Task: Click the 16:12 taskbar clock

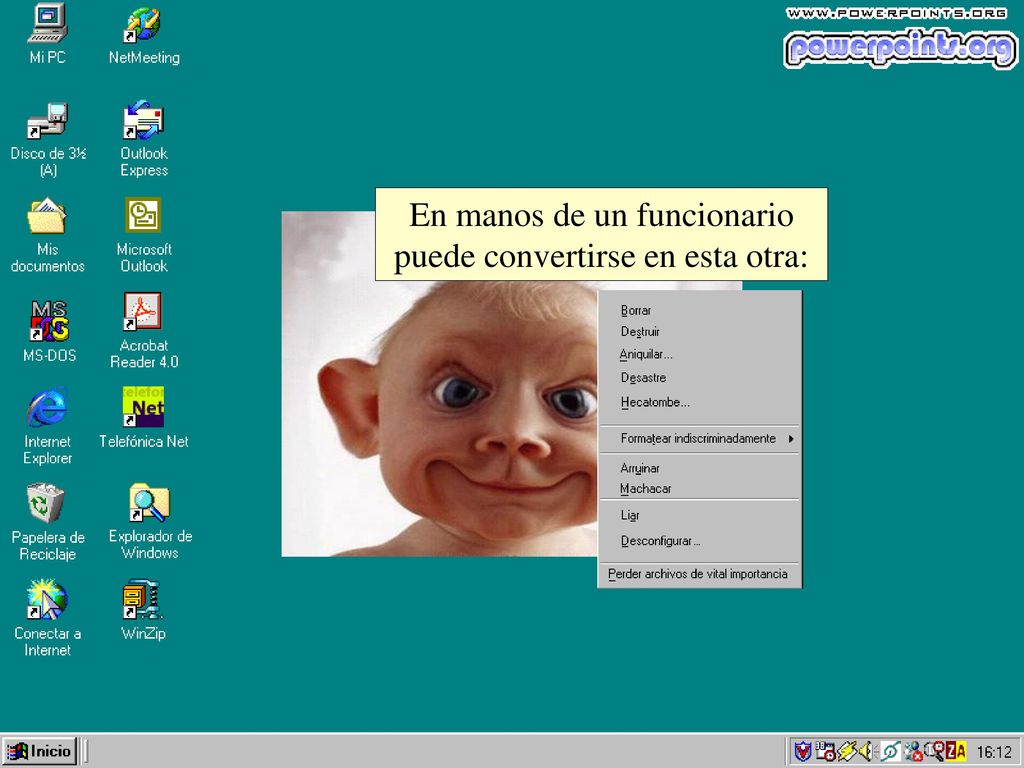Action: [994, 752]
